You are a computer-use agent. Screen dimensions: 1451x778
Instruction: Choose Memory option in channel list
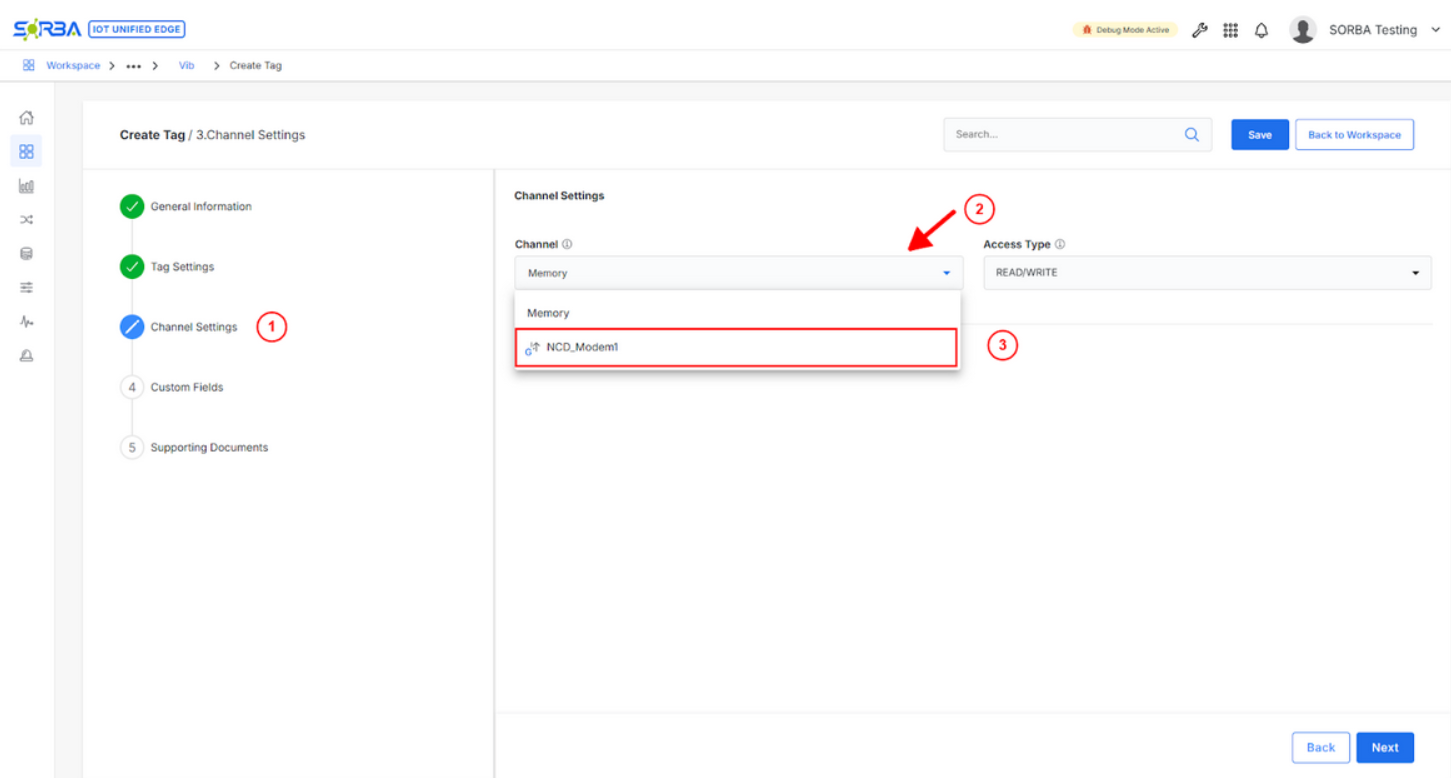[x=548, y=313]
